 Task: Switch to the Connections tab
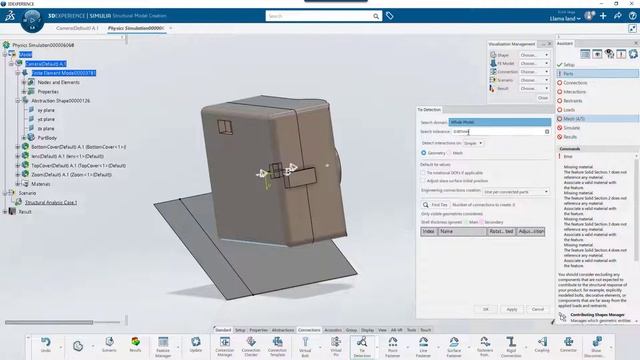point(309,330)
